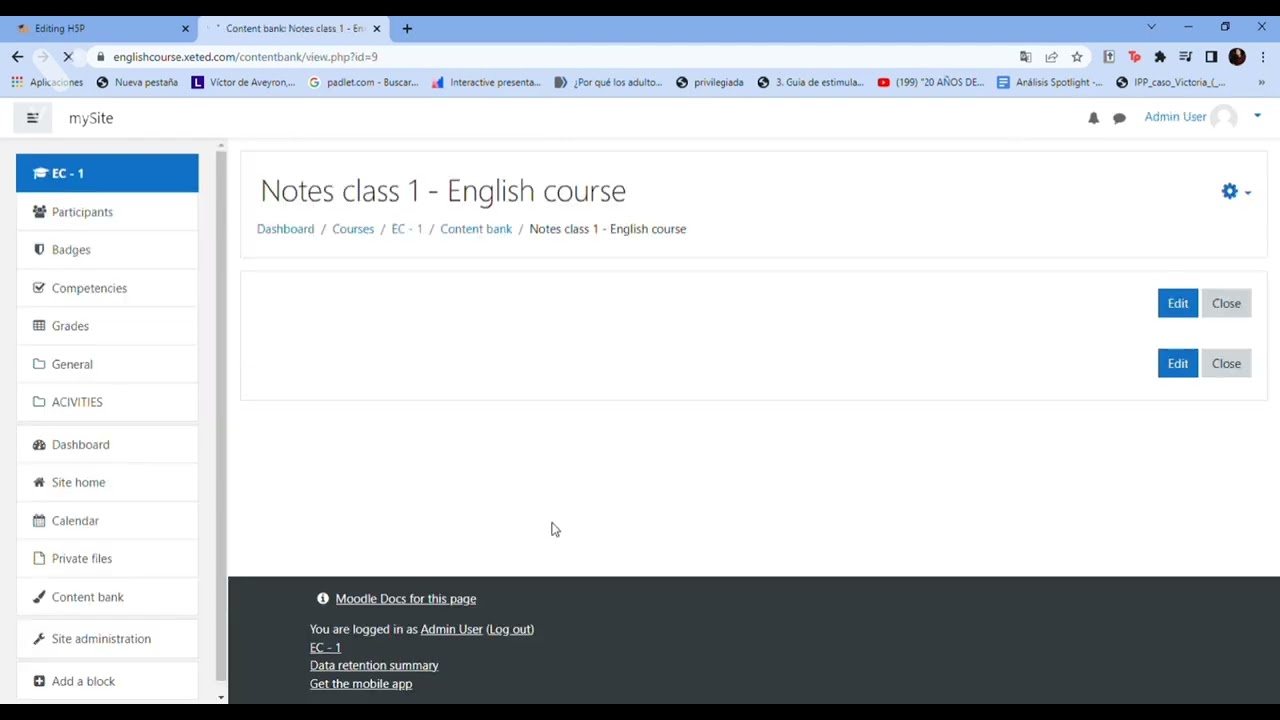The image size is (1280, 720).
Task: Open the EC - 1 course item
Action: click(x=107, y=173)
